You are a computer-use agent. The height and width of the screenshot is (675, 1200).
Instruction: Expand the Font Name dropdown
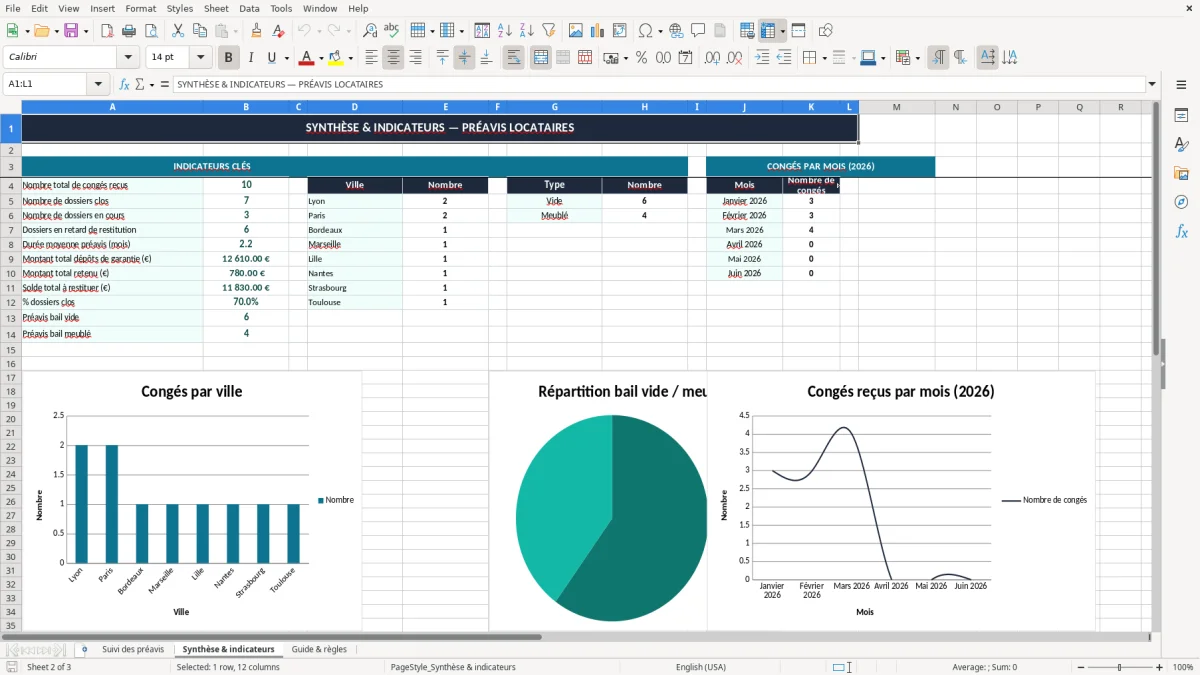127,58
